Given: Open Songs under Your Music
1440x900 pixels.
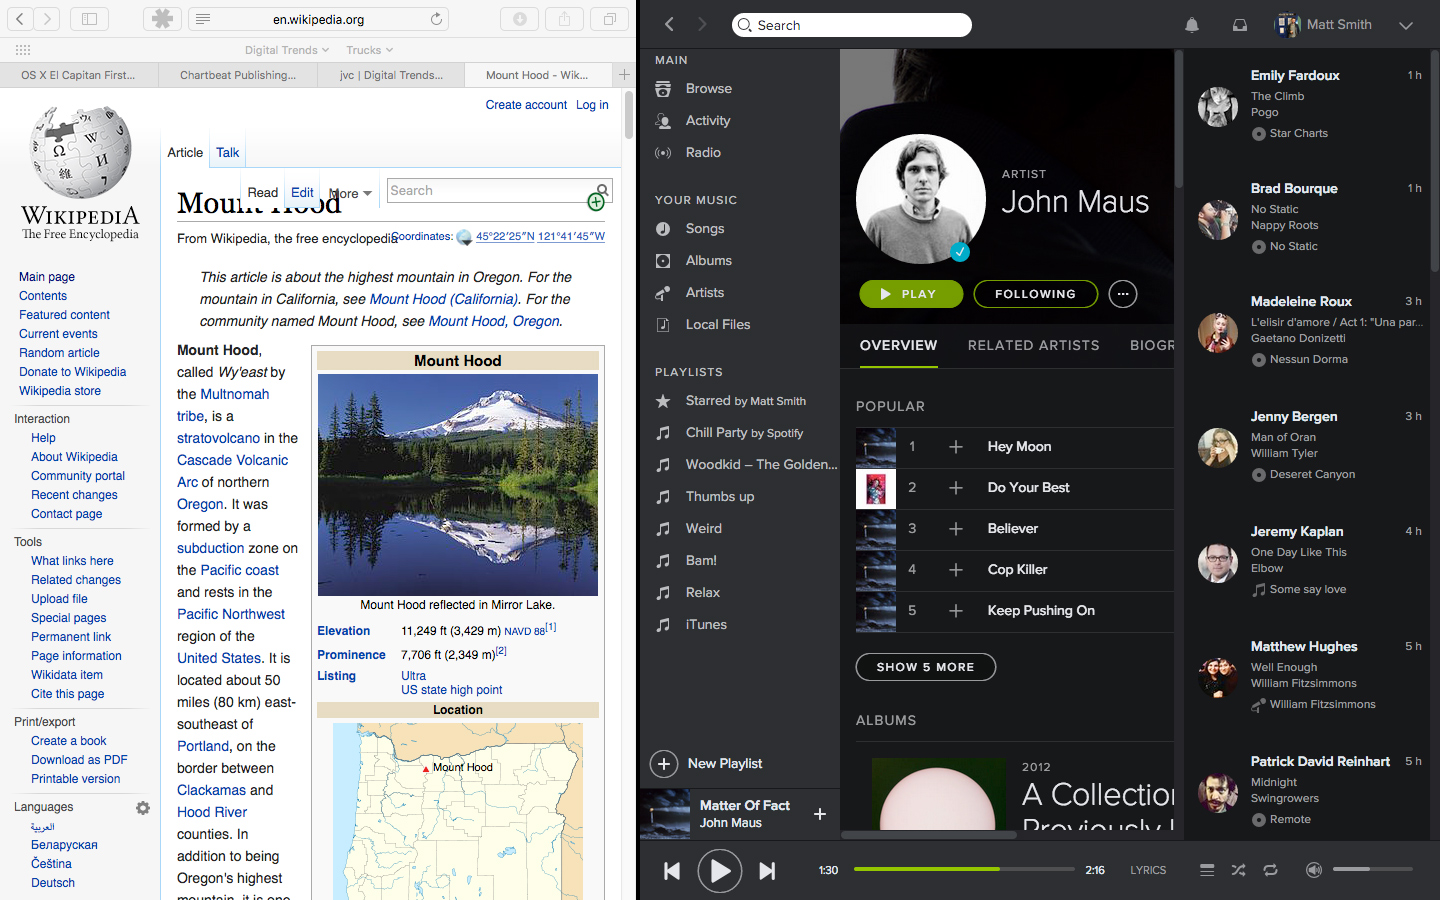Looking at the screenshot, I should coord(705,229).
